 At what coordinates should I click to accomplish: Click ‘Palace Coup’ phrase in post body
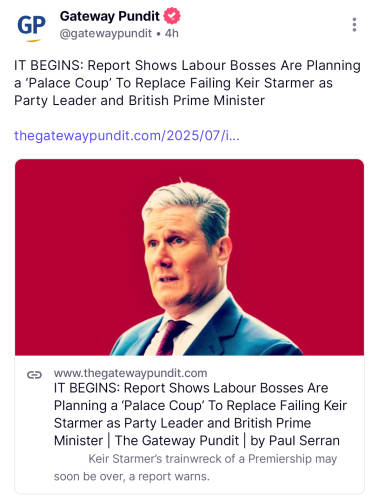(x=70, y=83)
